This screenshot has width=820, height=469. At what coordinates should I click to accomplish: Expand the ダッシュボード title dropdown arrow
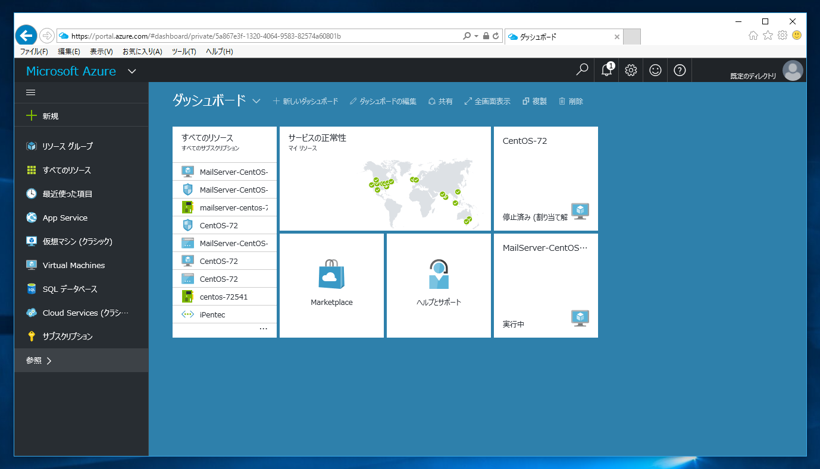click(x=256, y=101)
